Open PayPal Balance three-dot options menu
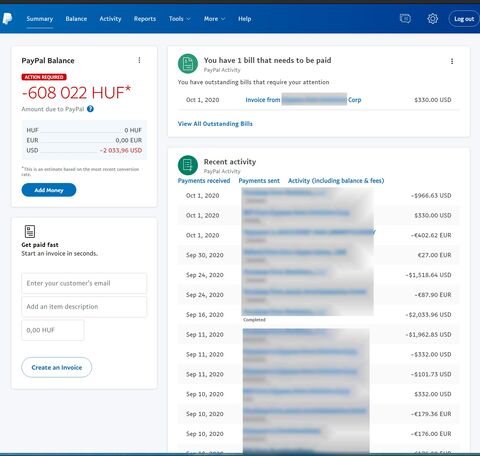480x456 pixels. click(139, 60)
